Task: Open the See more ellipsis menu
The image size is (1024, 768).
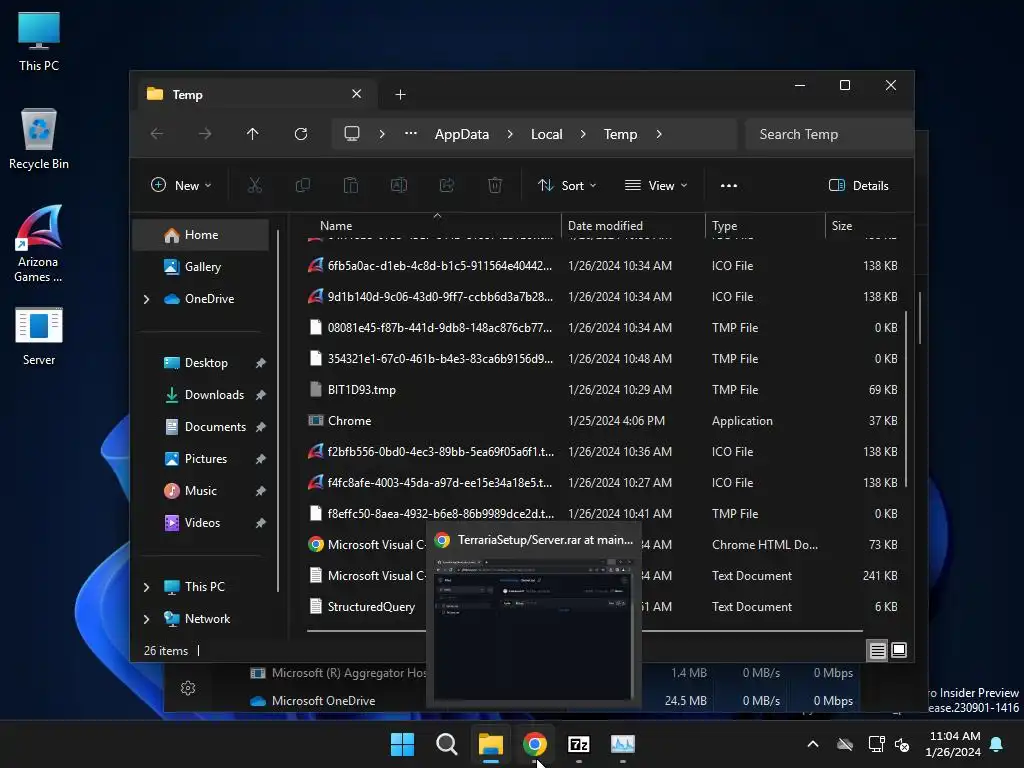Action: coord(729,185)
